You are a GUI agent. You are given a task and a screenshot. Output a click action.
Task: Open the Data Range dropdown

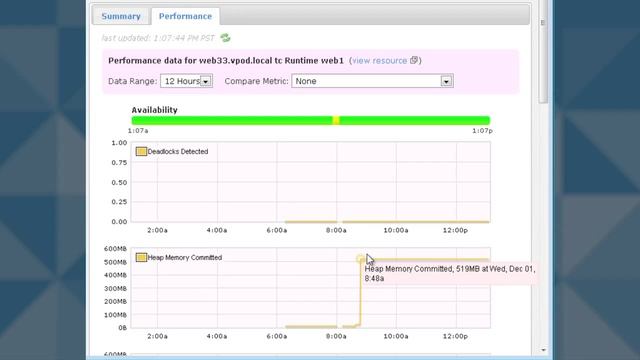[187, 81]
